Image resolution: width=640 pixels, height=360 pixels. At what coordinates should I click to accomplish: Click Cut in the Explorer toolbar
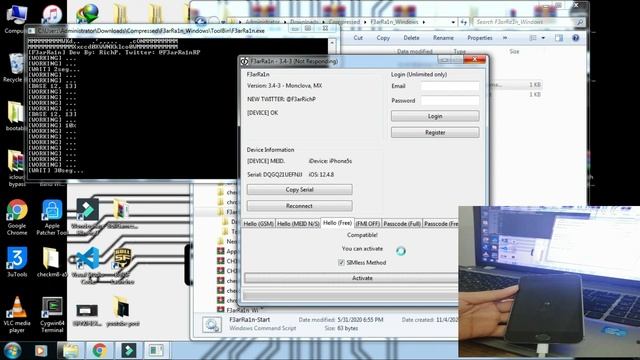pos(358,38)
